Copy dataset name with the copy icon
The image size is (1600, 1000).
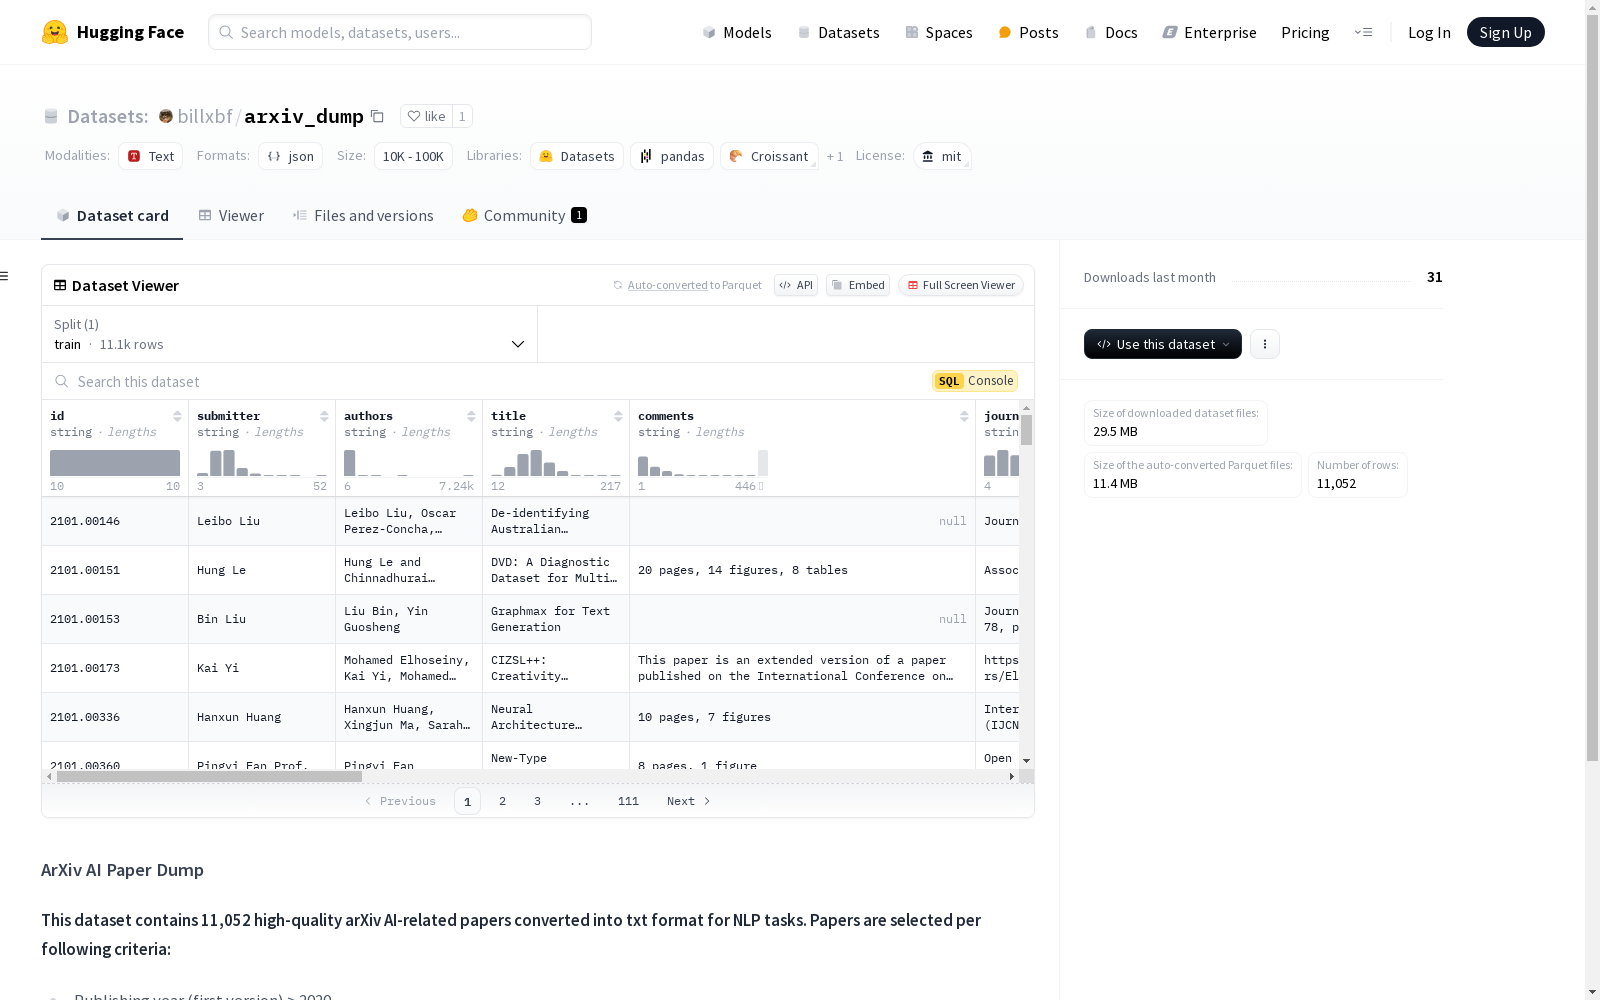(x=377, y=116)
